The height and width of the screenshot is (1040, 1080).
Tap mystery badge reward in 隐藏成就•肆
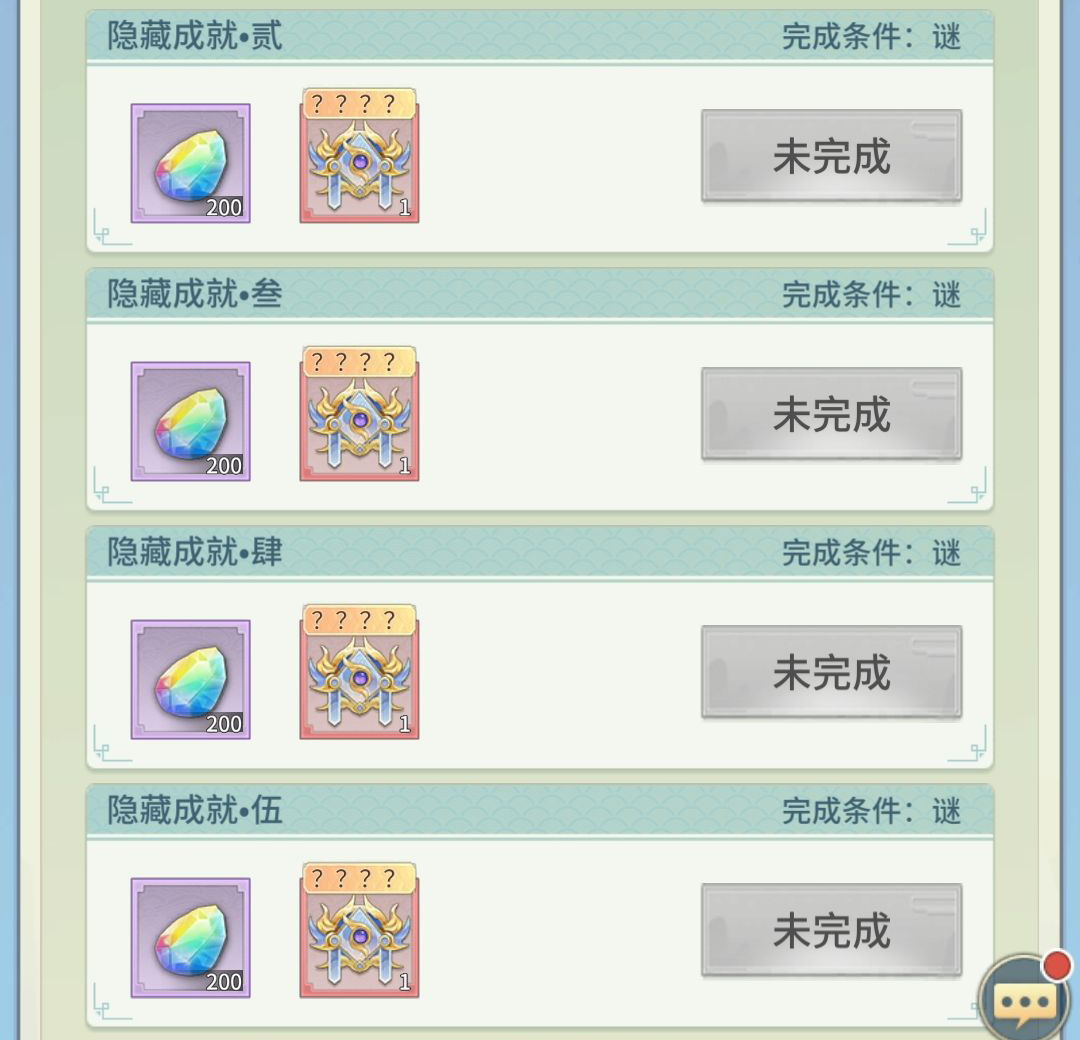(359, 672)
